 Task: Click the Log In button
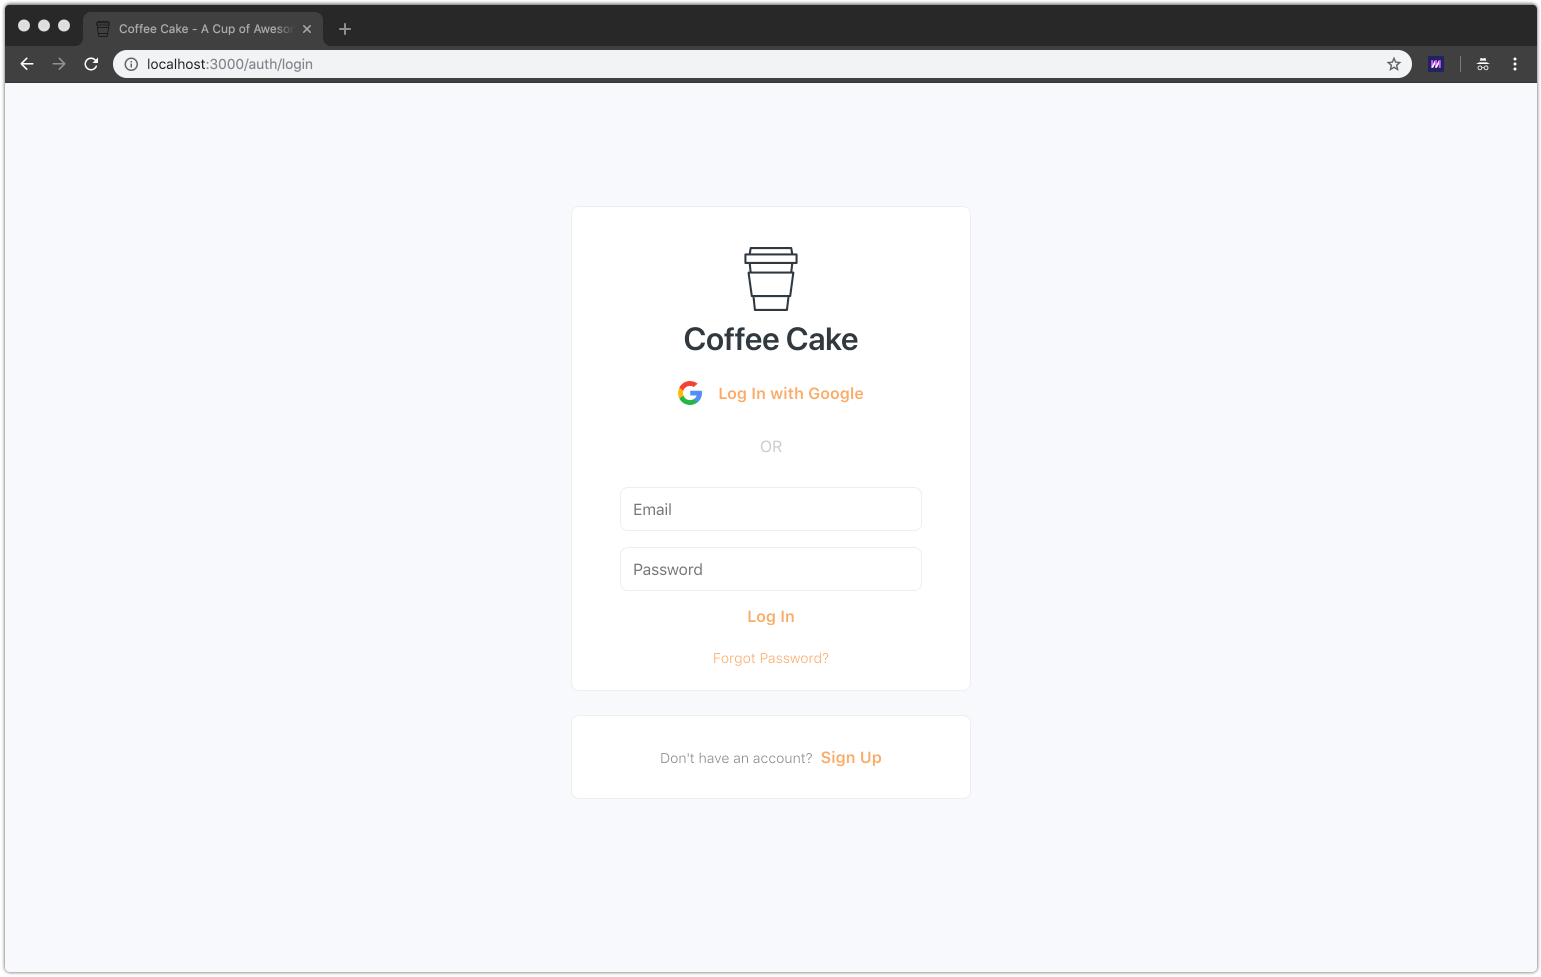click(771, 617)
